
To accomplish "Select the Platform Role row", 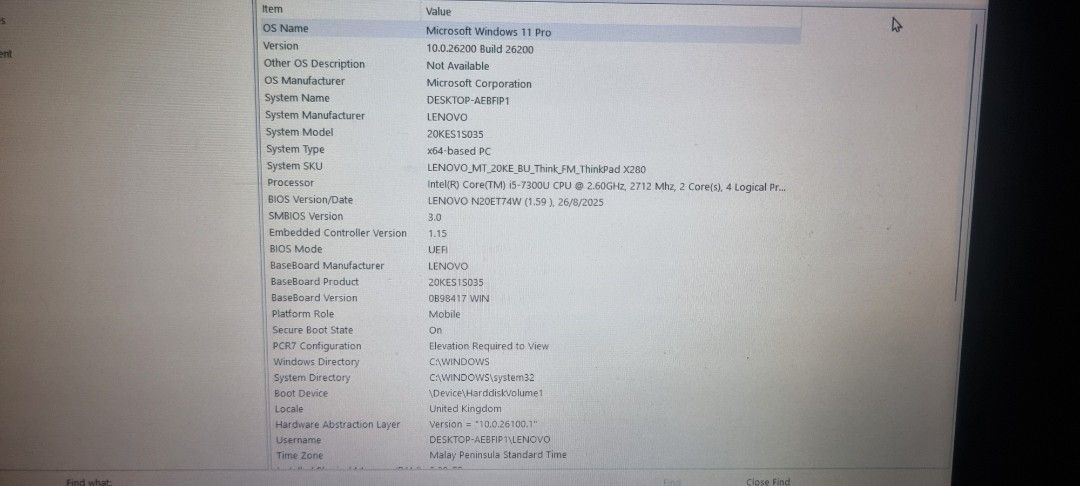I will (529, 315).
